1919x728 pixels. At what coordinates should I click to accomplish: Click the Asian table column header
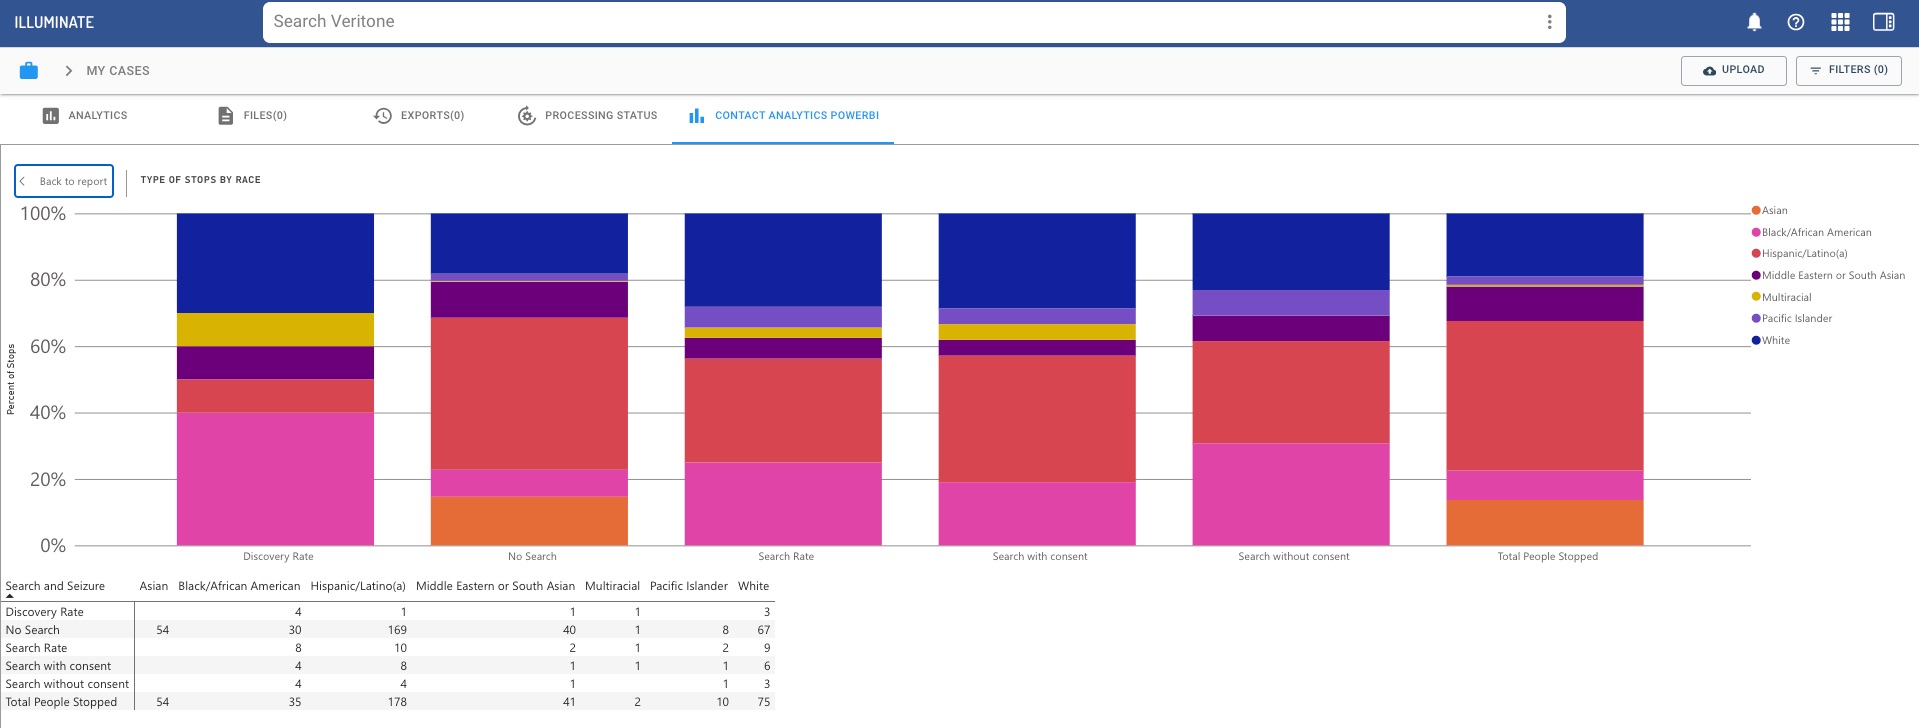(x=154, y=587)
